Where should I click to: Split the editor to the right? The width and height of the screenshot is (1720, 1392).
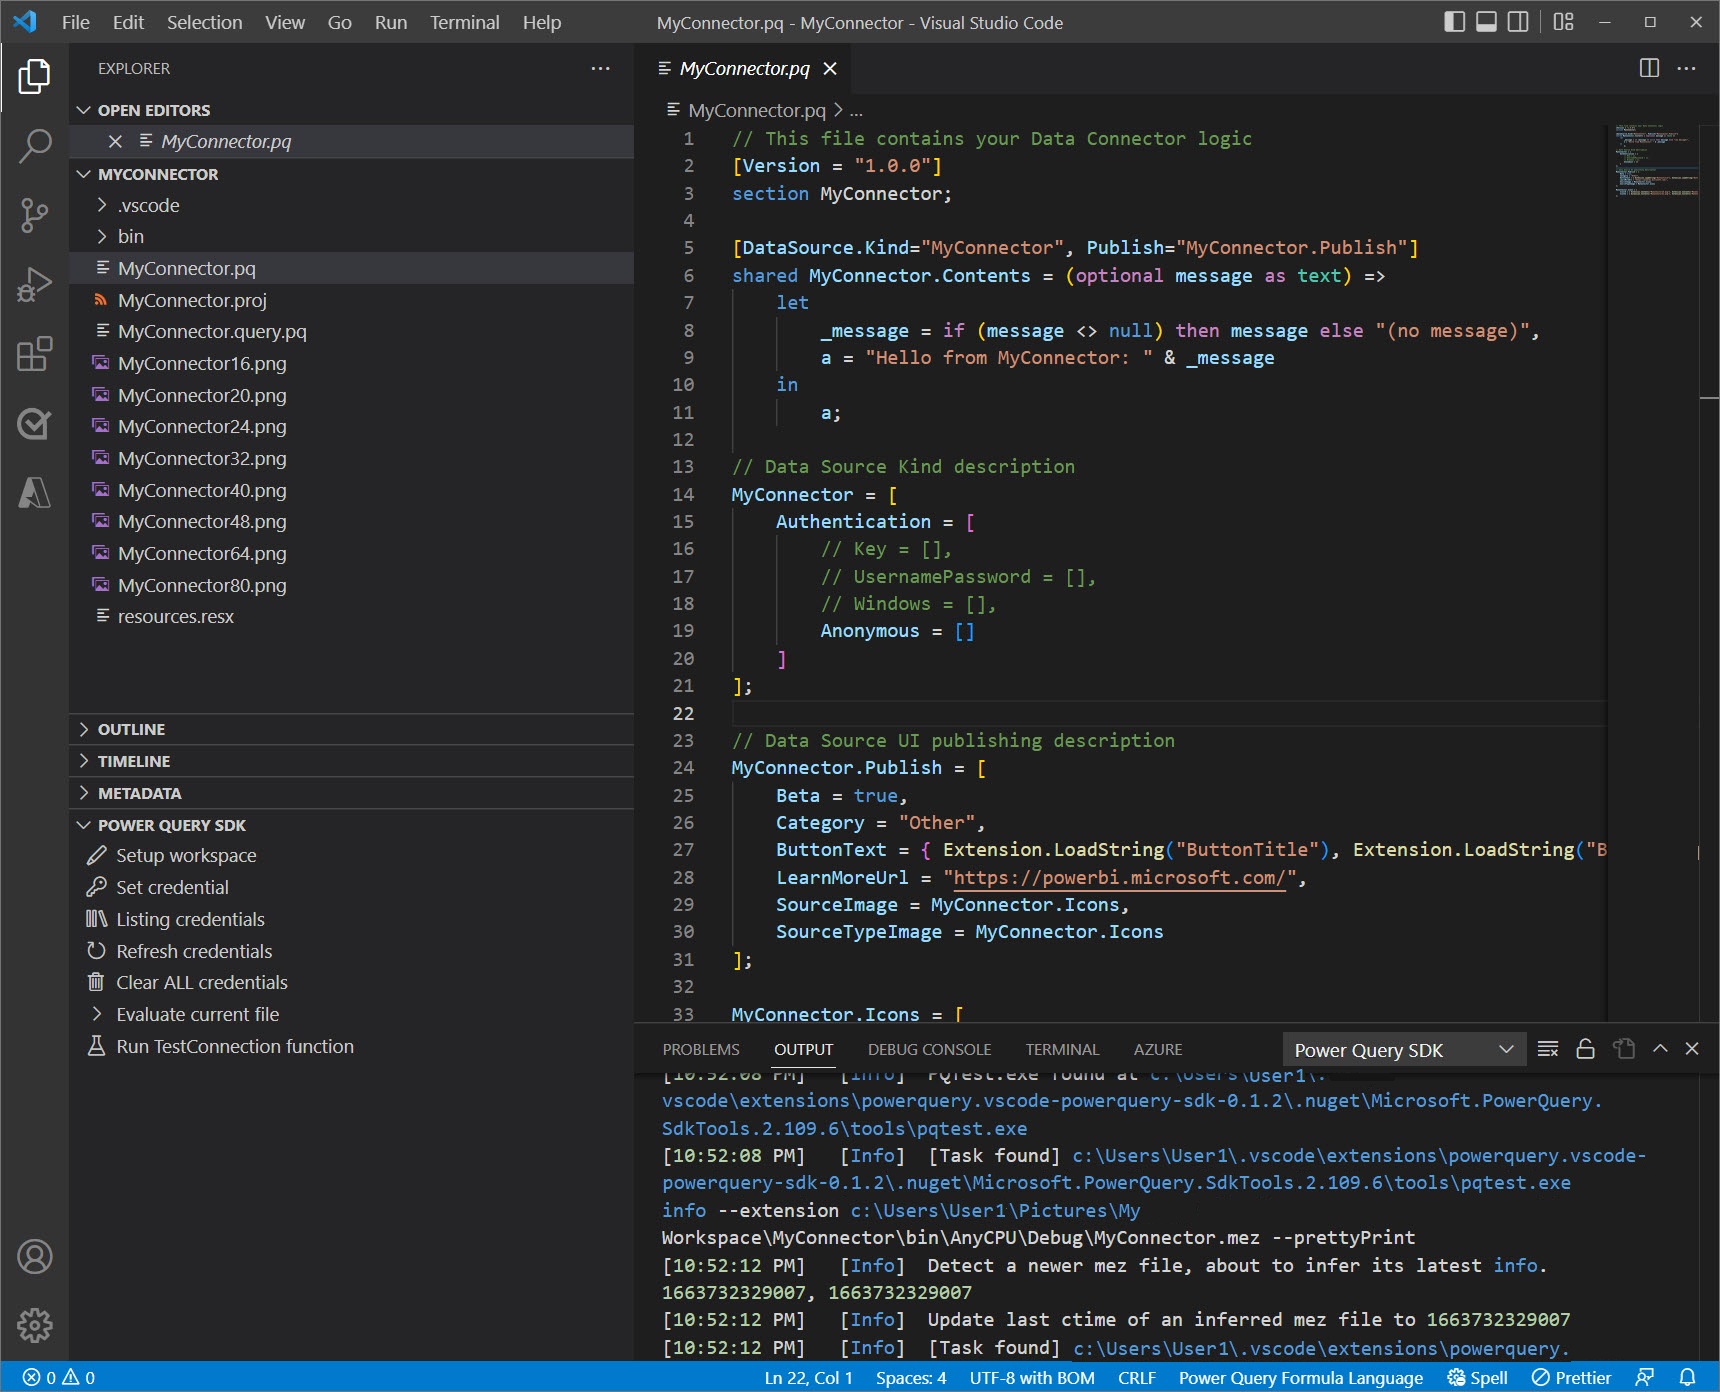1649,68
